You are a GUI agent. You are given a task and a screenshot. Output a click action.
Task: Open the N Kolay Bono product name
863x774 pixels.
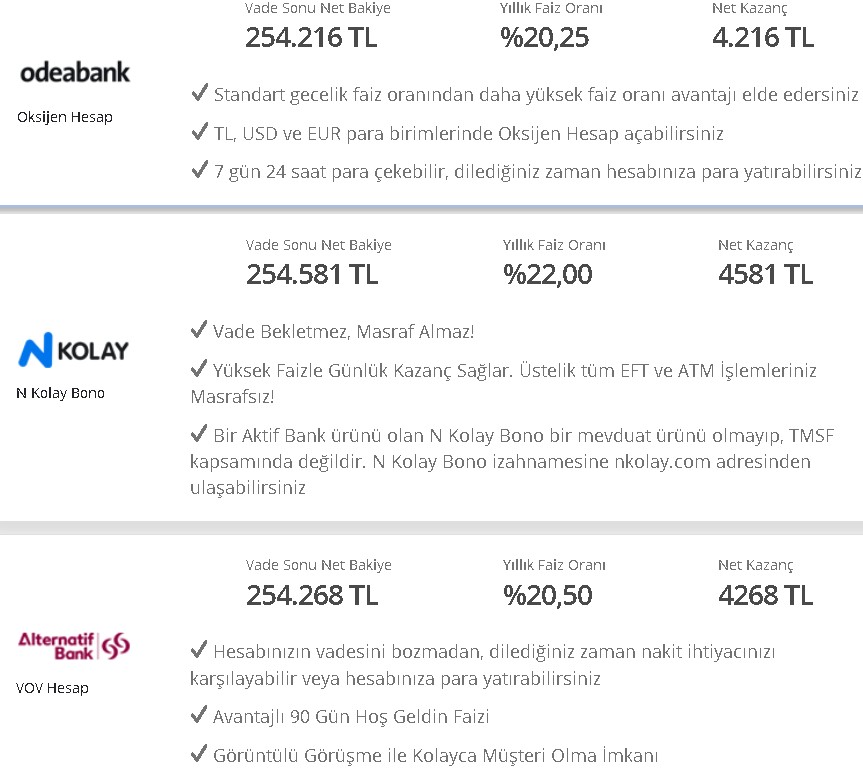click(x=61, y=393)
